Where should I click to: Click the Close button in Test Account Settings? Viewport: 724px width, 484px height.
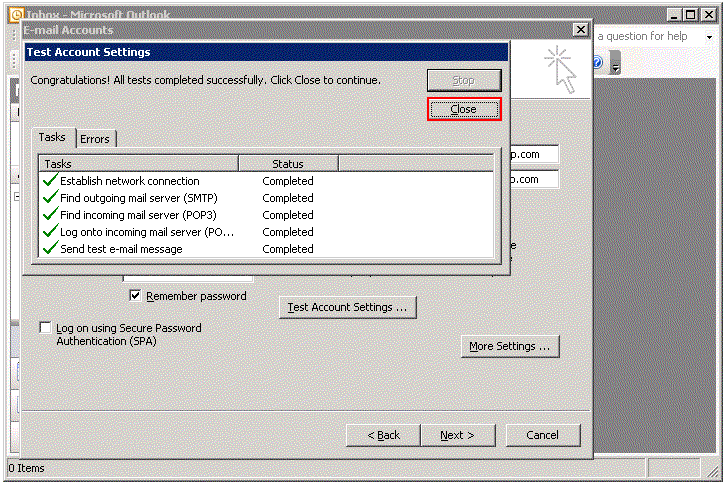tap(464, 109)
